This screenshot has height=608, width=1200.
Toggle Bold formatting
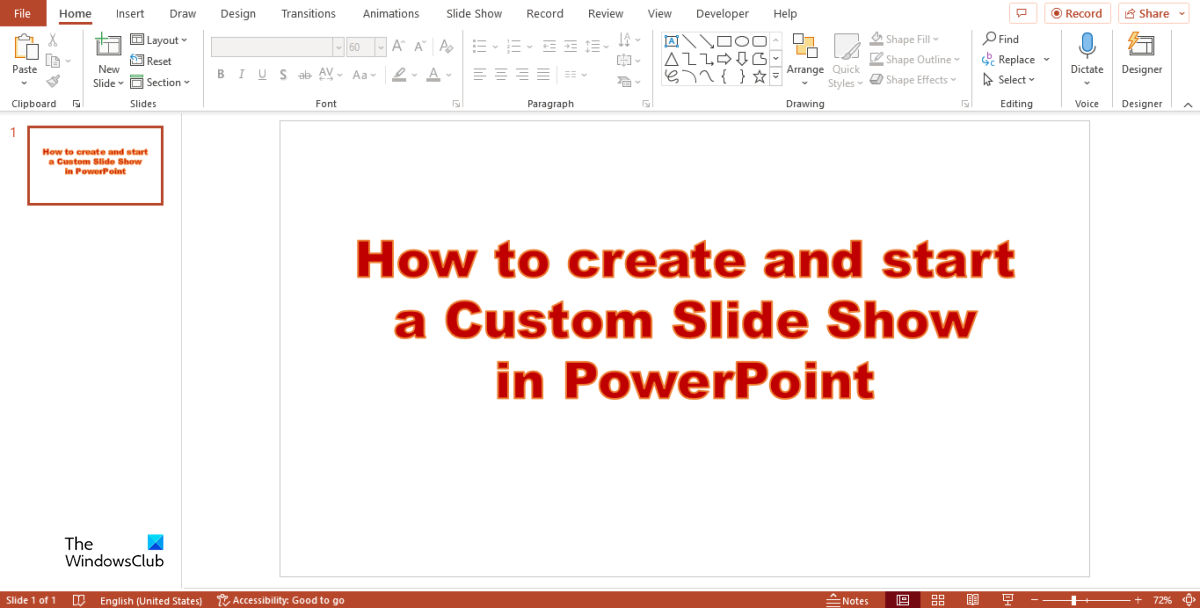pos(220,75)
